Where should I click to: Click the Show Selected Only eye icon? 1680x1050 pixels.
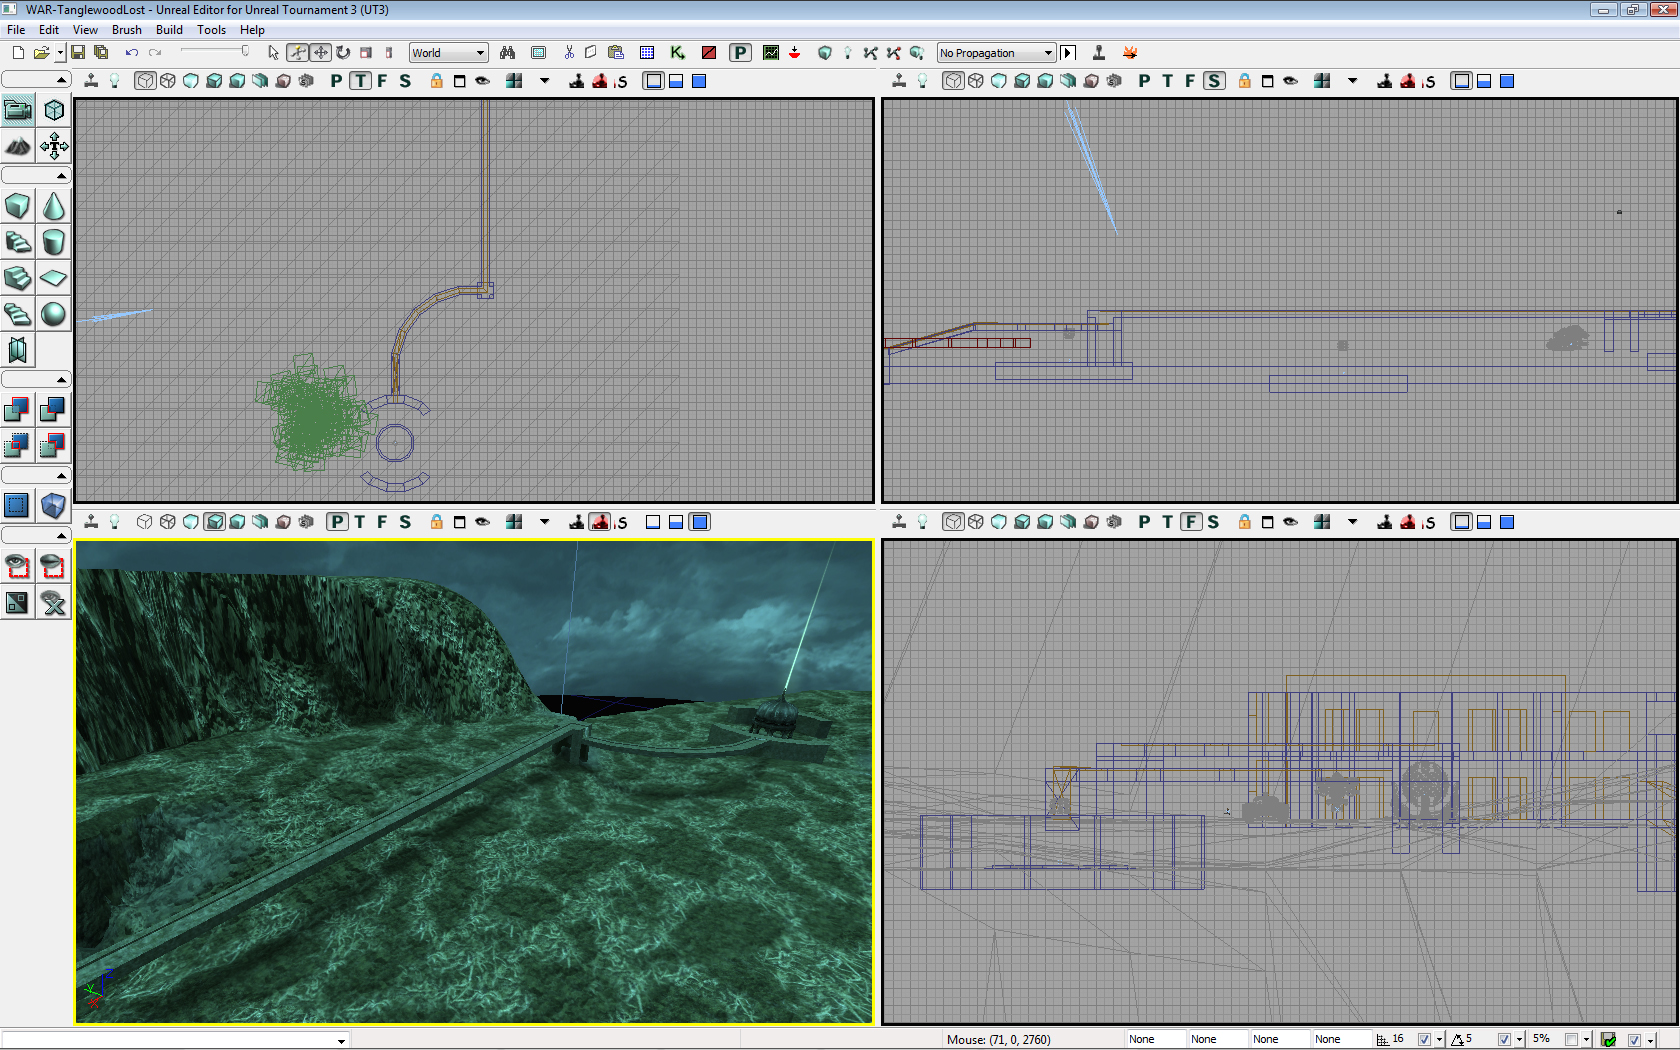[18, 567]
